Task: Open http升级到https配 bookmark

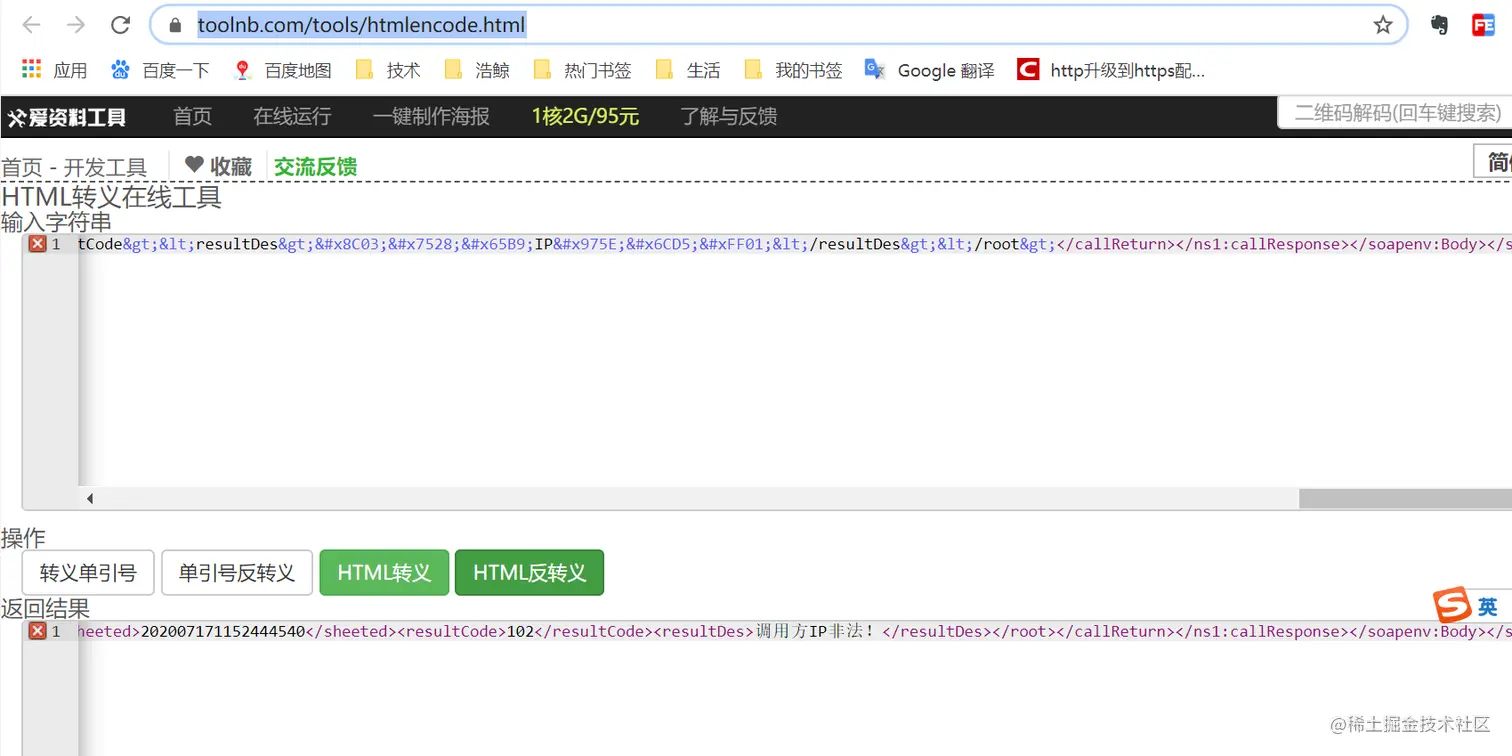Action: coord(1111,70)
